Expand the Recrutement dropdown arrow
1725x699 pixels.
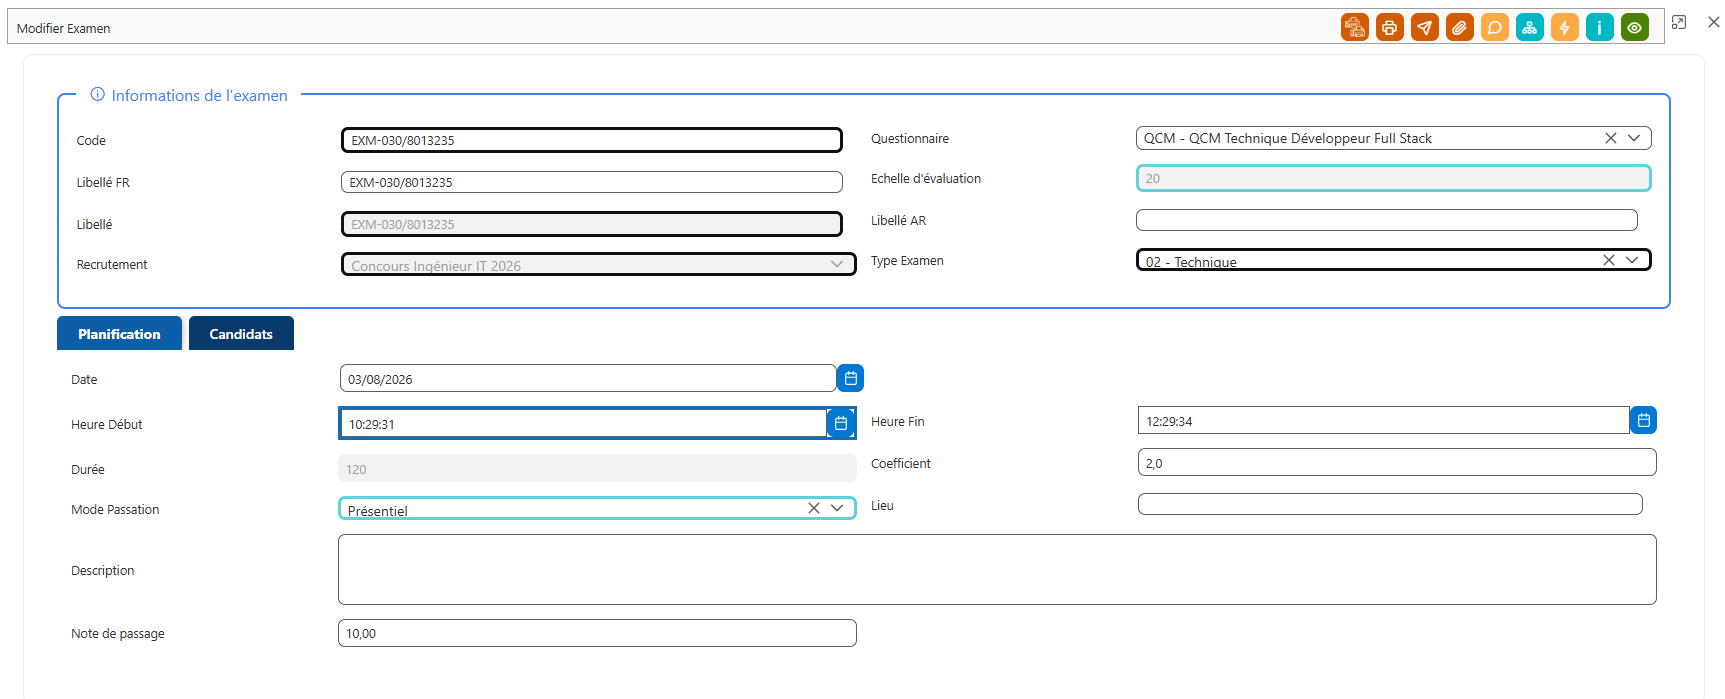pyautogui.click(x=837, y=264)
